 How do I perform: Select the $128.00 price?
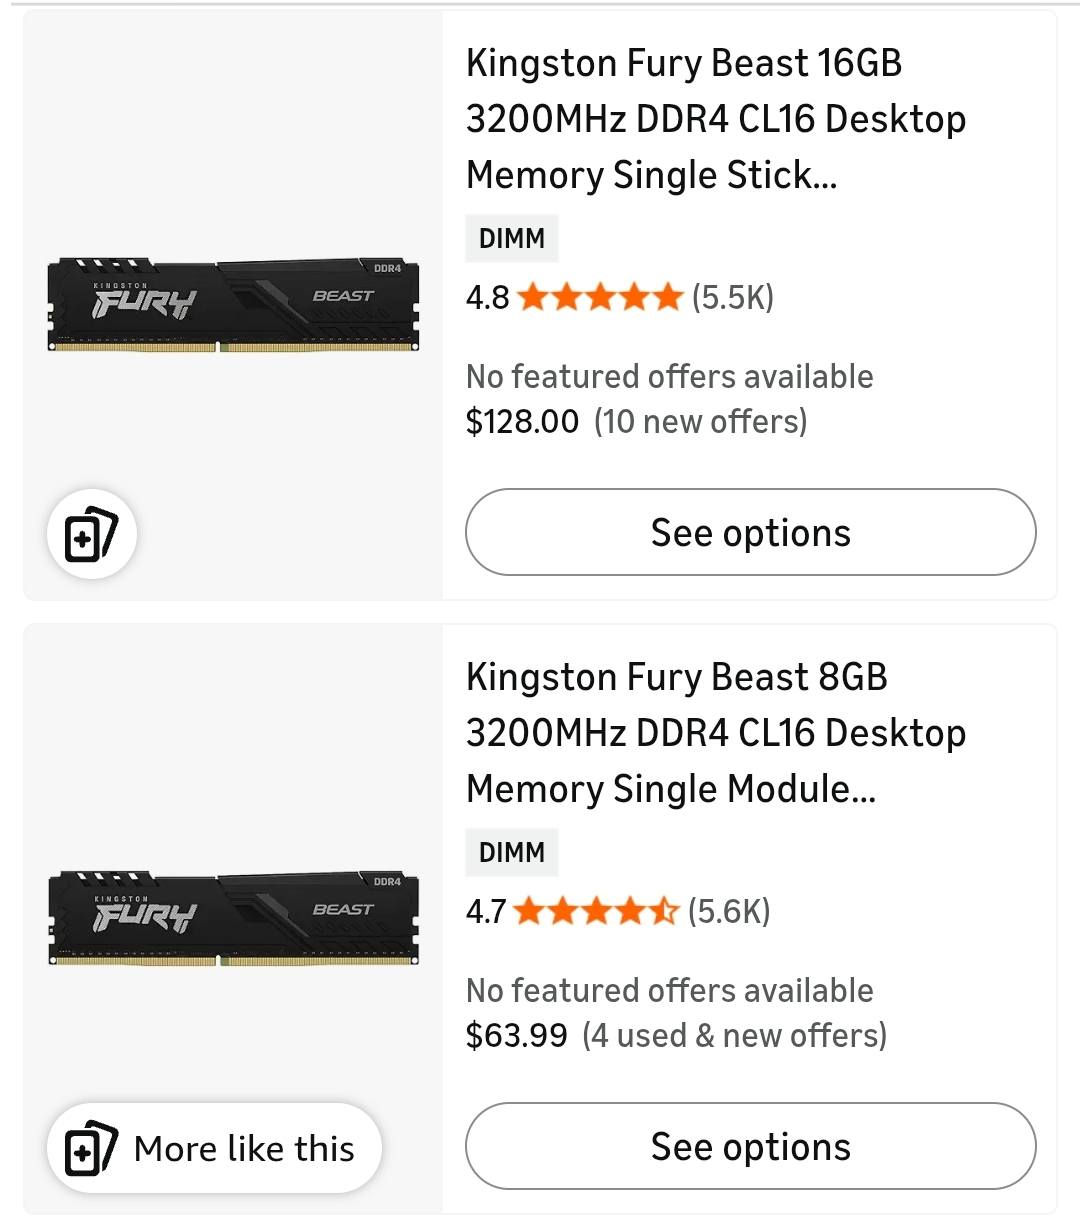(x=522, y=421)
